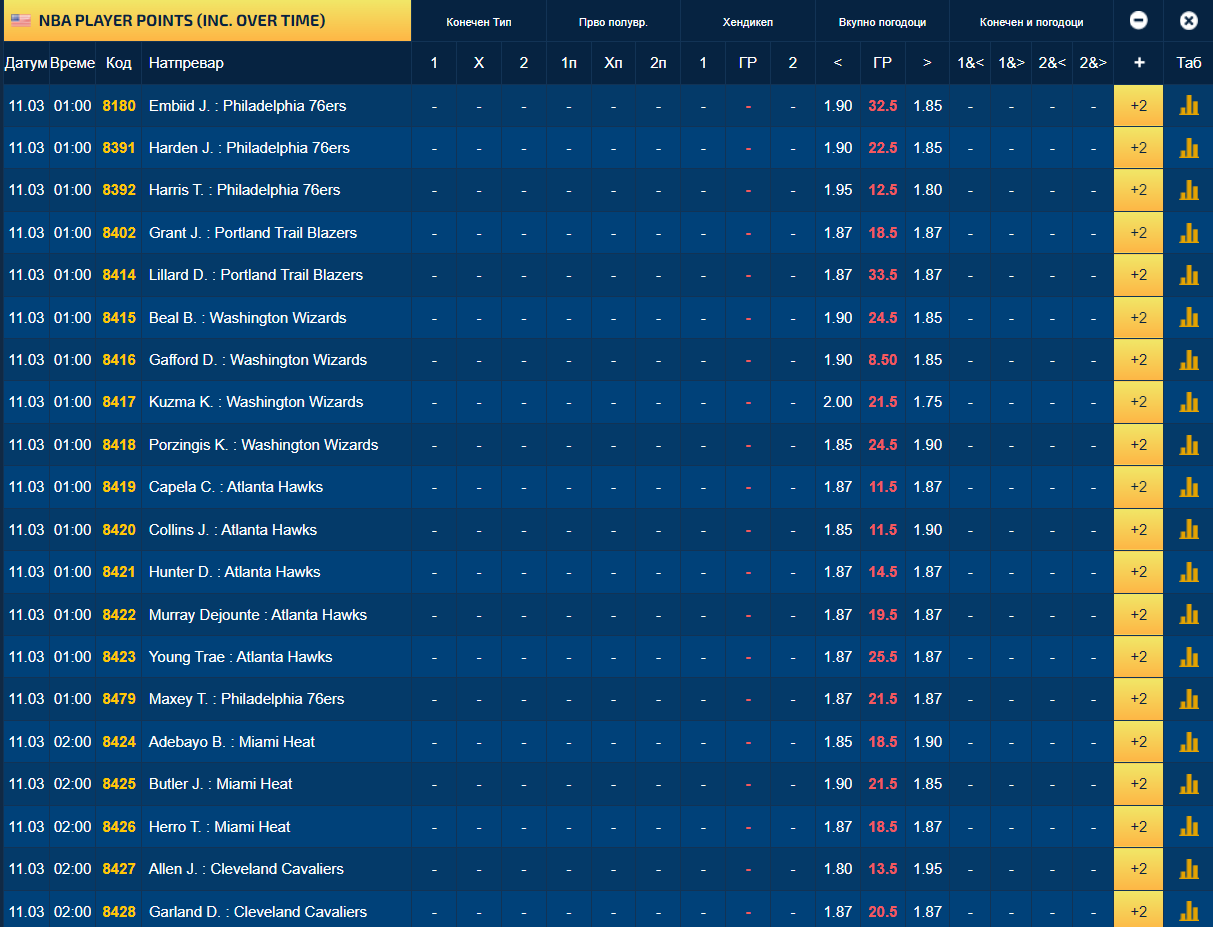Open statistics chart icon for Hunter D.
The height and width of the screenshot is (927, 1213).
tap(1189, 572)
